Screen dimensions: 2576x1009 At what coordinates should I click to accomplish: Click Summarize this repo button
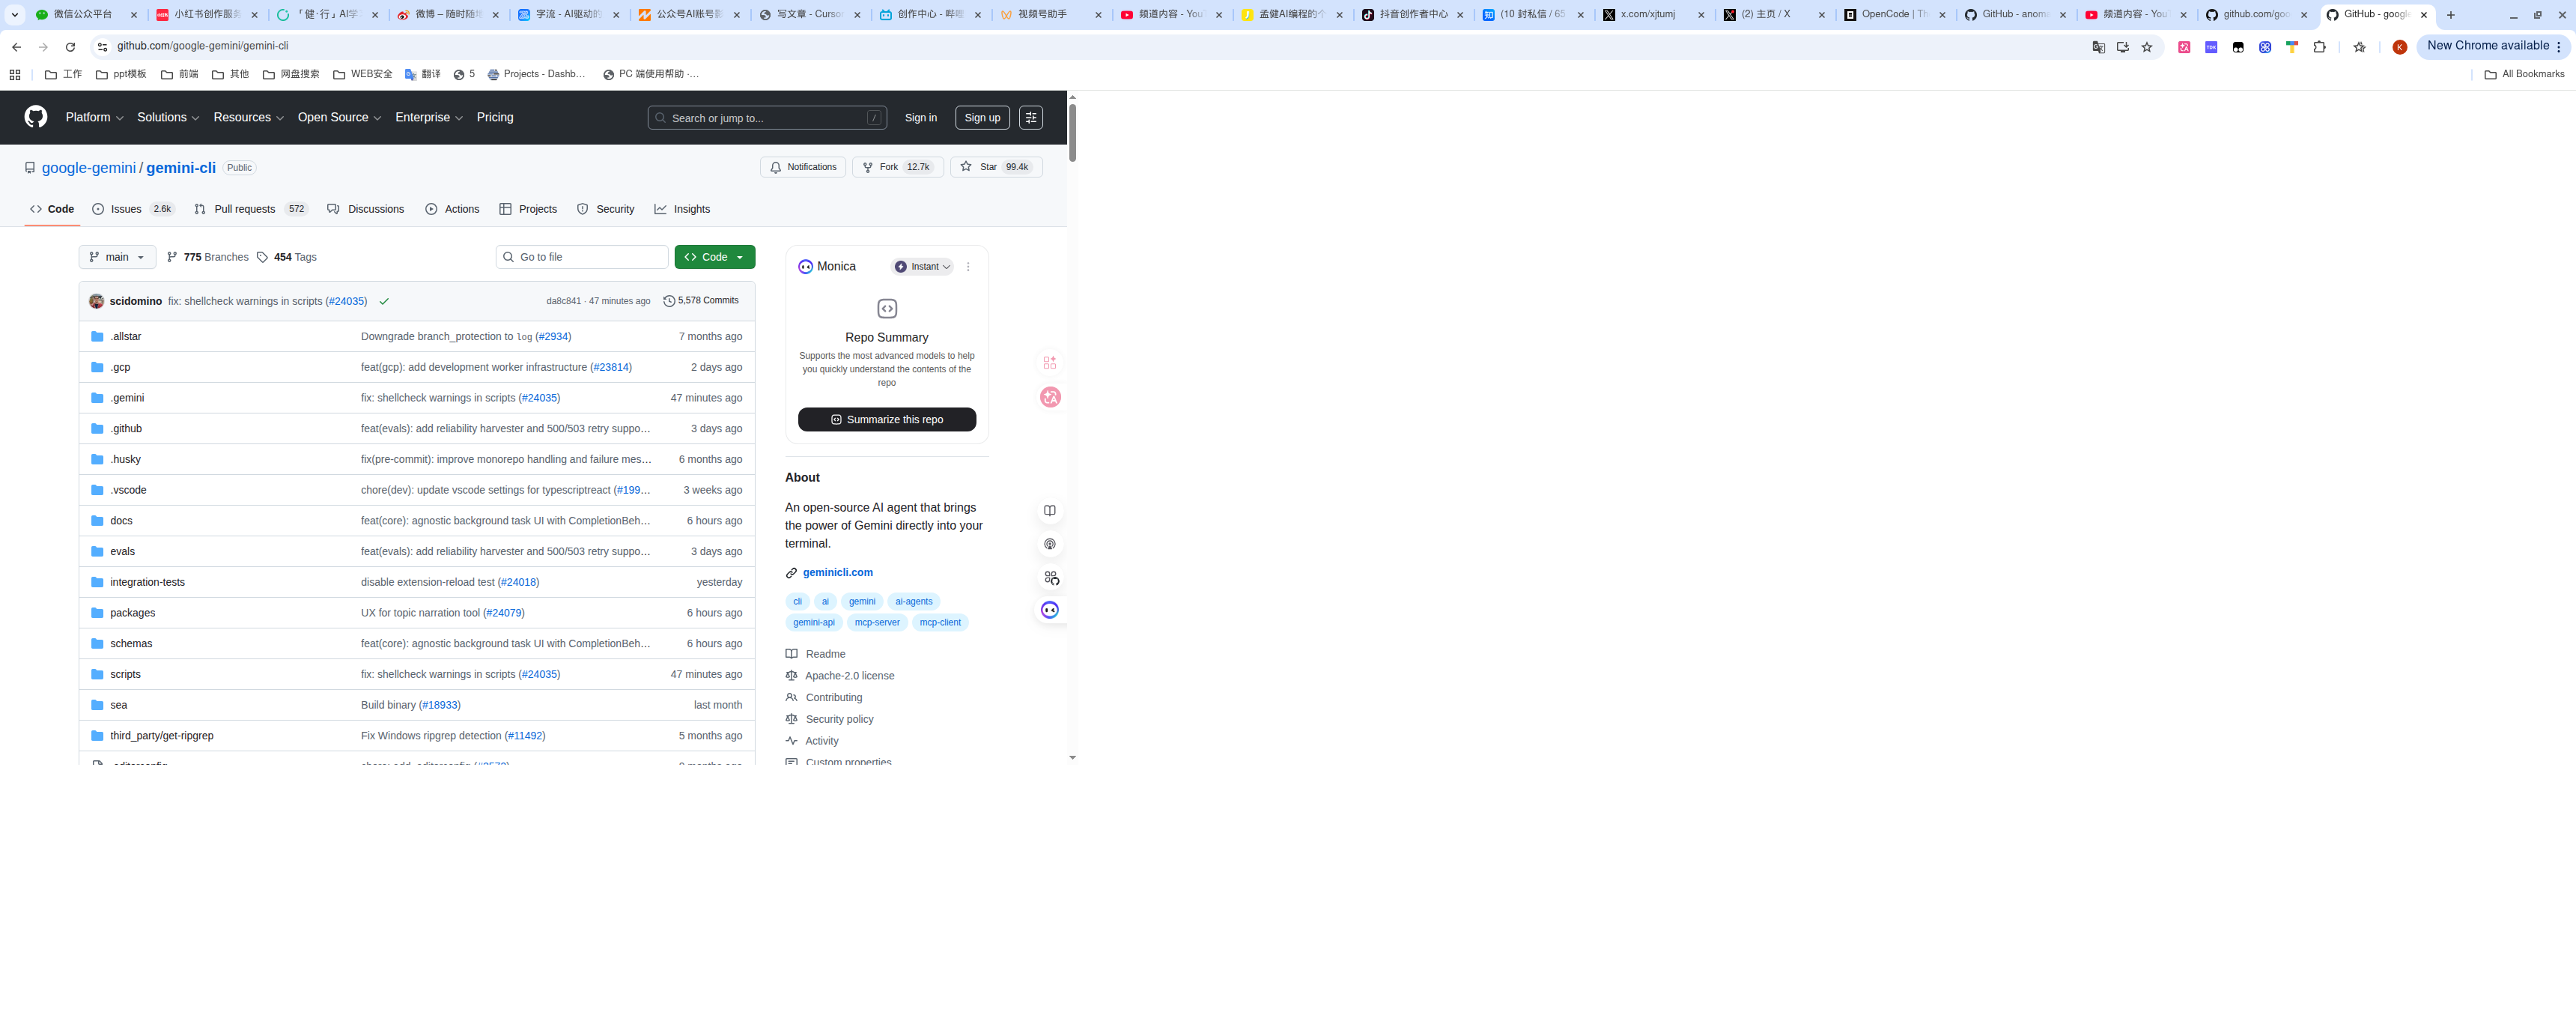click(886, 420)
